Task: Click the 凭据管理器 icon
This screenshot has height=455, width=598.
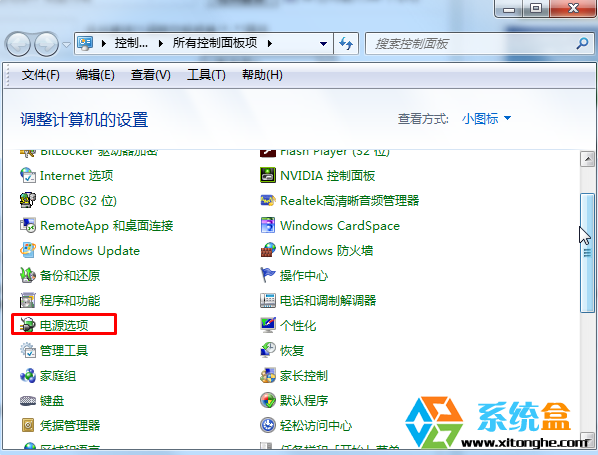Action: (27, 425)
